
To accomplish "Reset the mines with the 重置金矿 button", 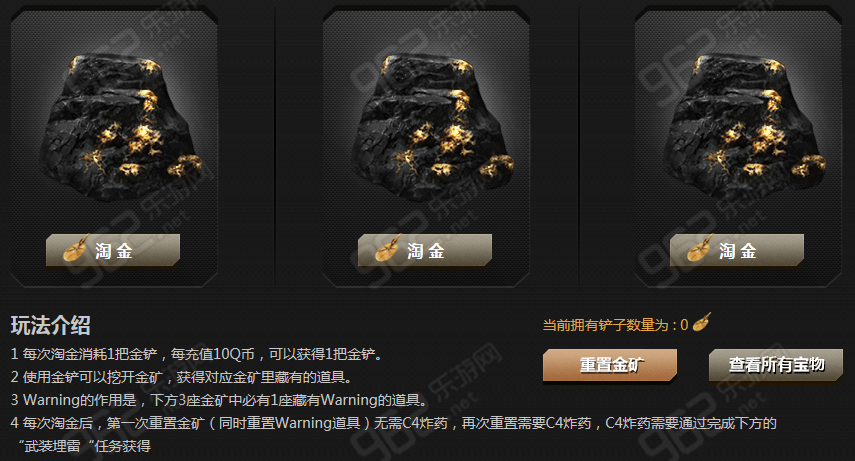I will point(610,365).
